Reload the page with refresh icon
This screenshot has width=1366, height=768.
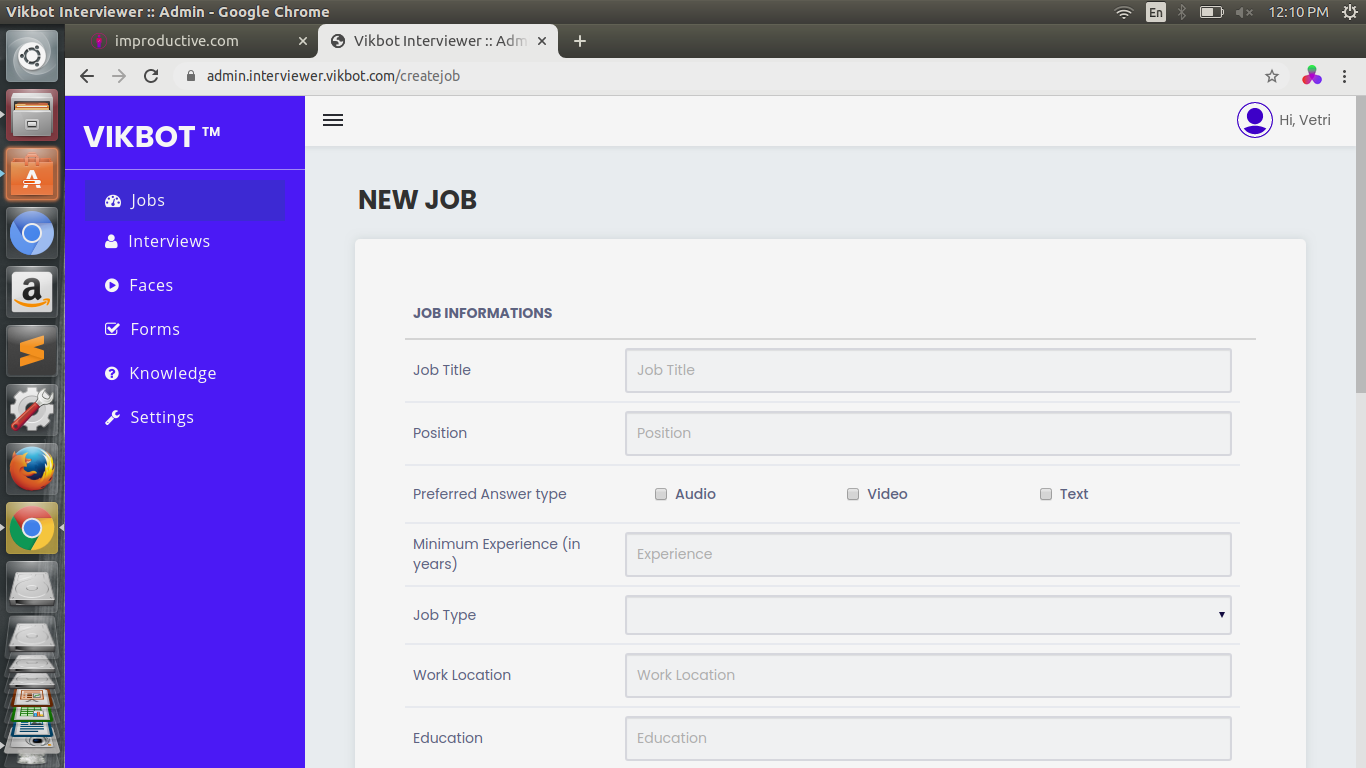(151, 76)
